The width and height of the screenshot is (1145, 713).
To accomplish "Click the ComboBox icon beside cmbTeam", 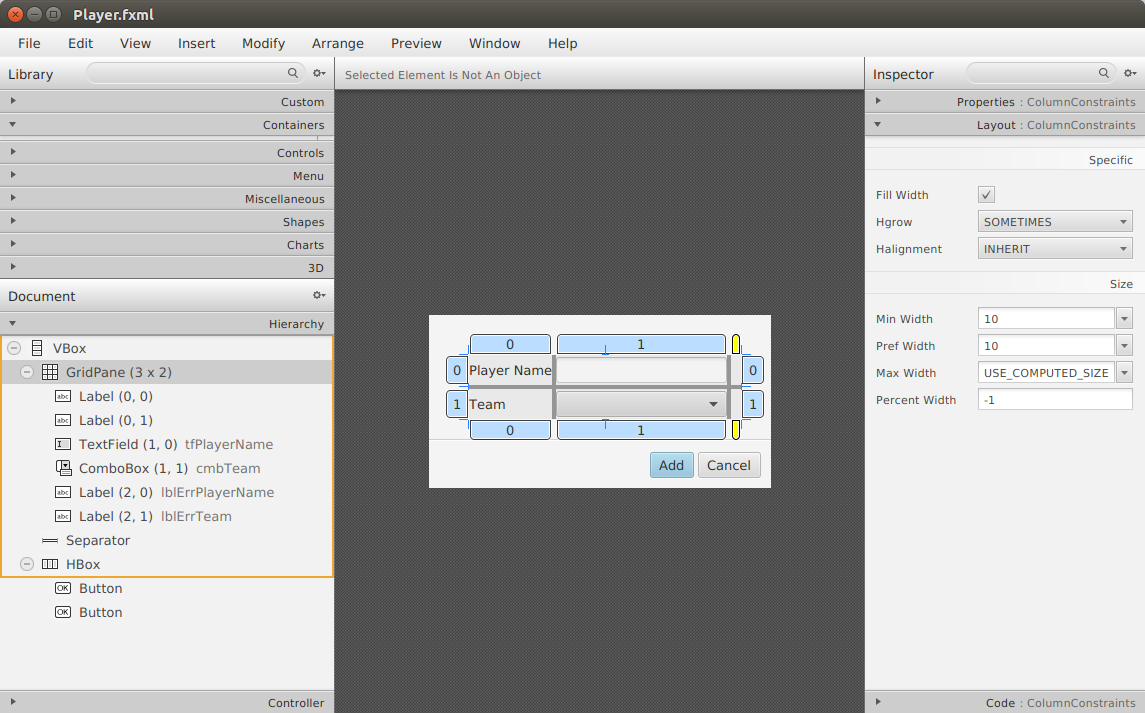I will pyautogui.click(x=64, y=467).
